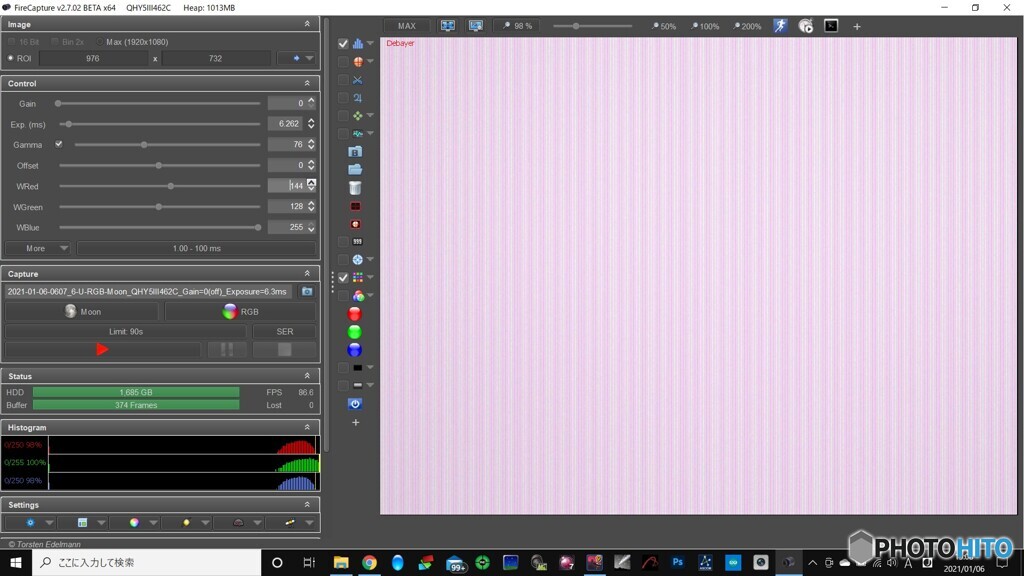Start recording with the red play button
This screenshot has height=576, width=1024.
[x=102, y=349]
